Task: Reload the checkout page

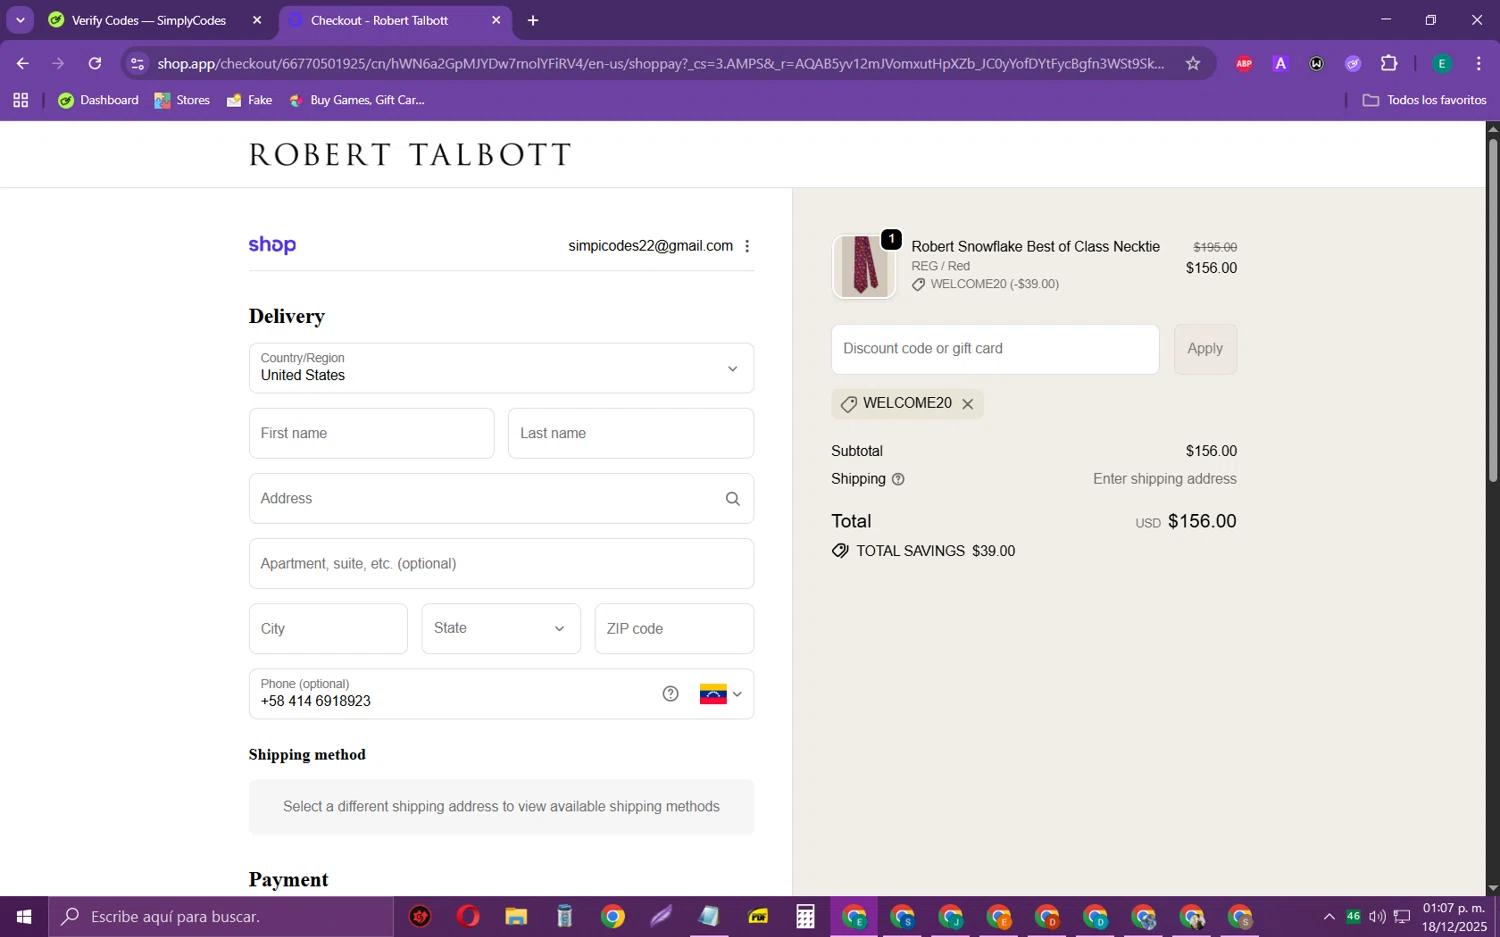Action: [x=95, y=63]
